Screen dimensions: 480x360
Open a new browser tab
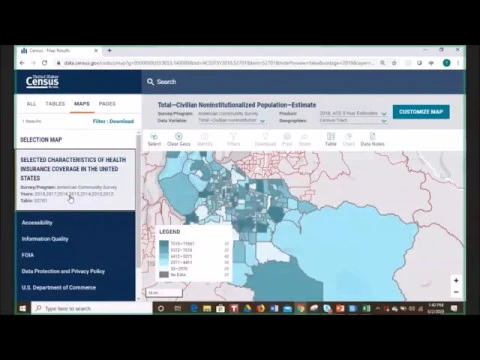[x=109, y=51]
